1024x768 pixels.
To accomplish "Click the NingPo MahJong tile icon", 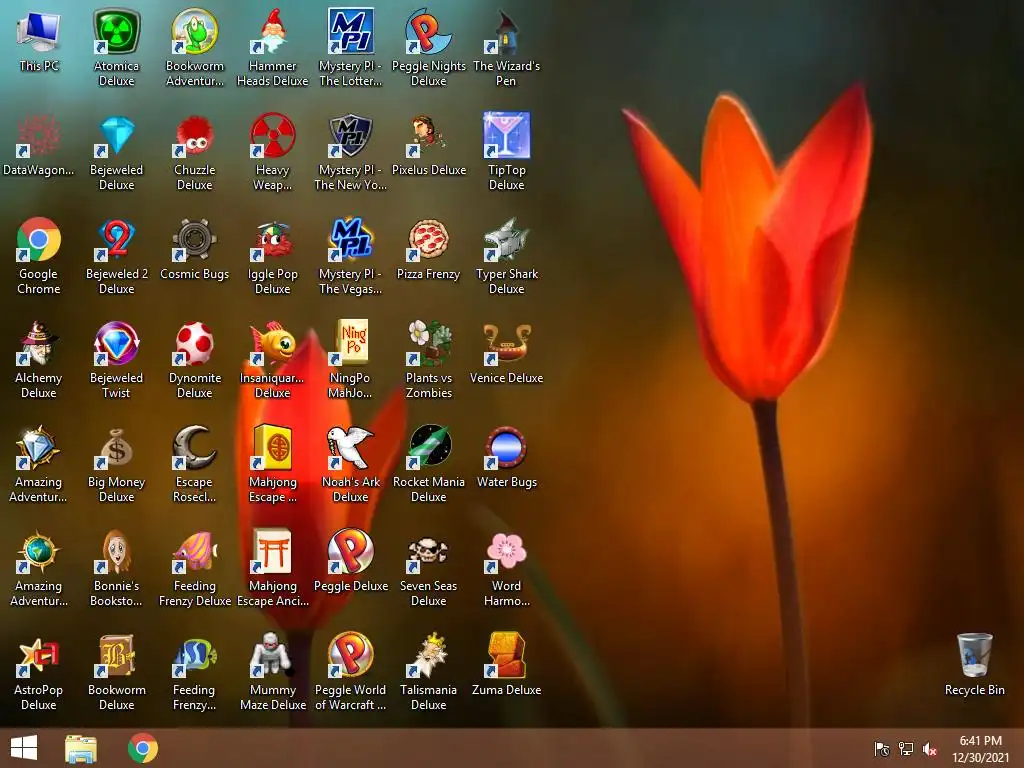I will click(x=351, y=343).
